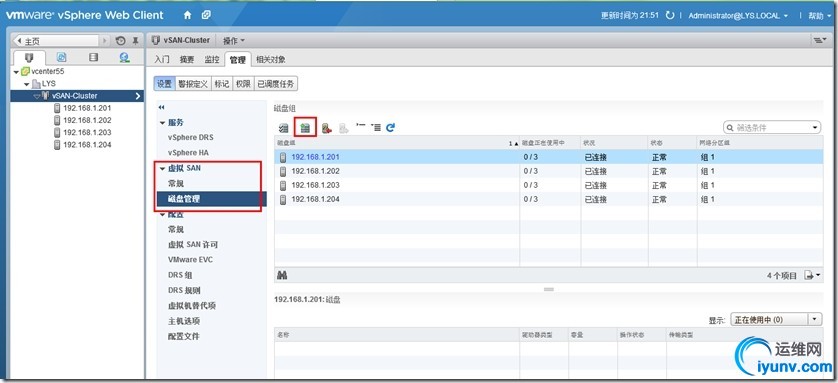Open the Administrator@LYS.LOCAL user menu
Screen dimensions: 838x383
pos(738,16)
